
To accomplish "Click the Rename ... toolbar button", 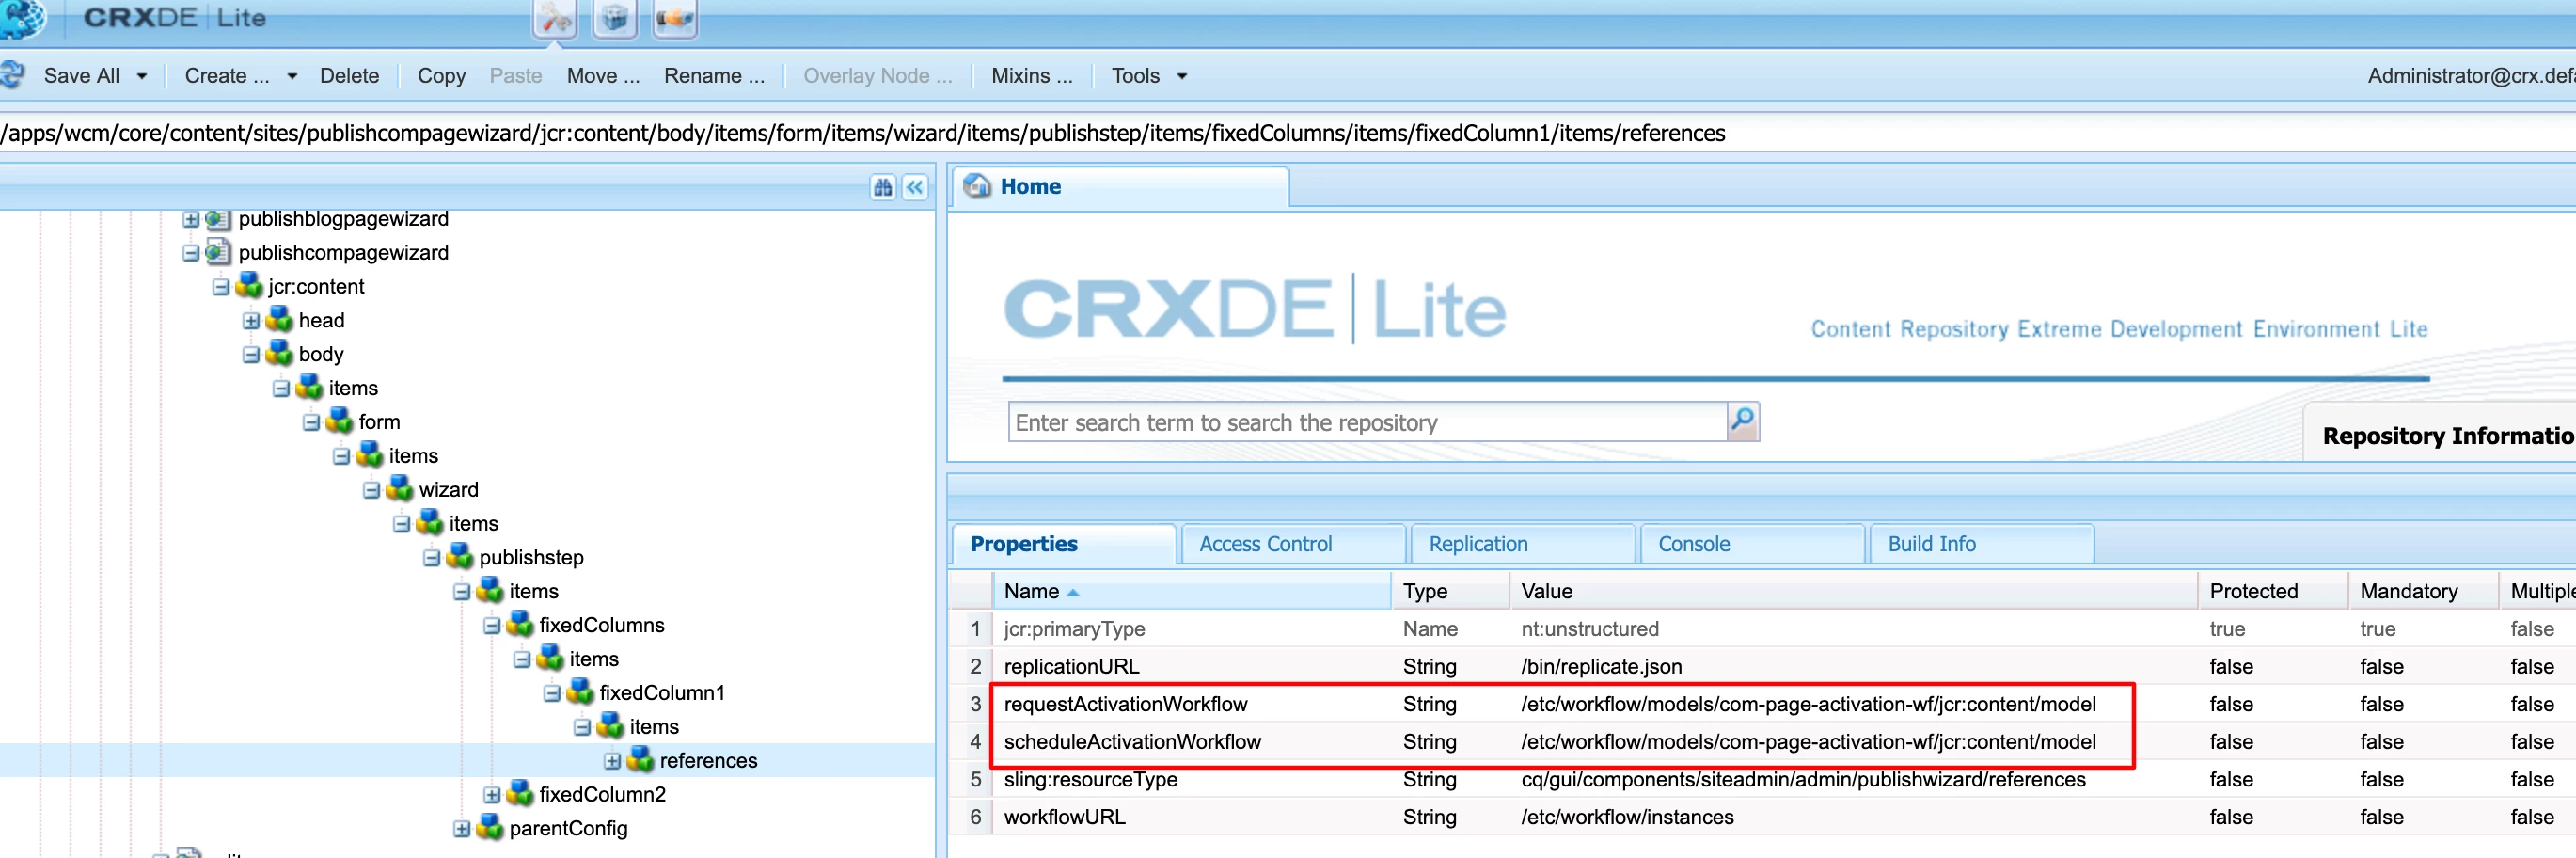I will (x=714, y=76).
